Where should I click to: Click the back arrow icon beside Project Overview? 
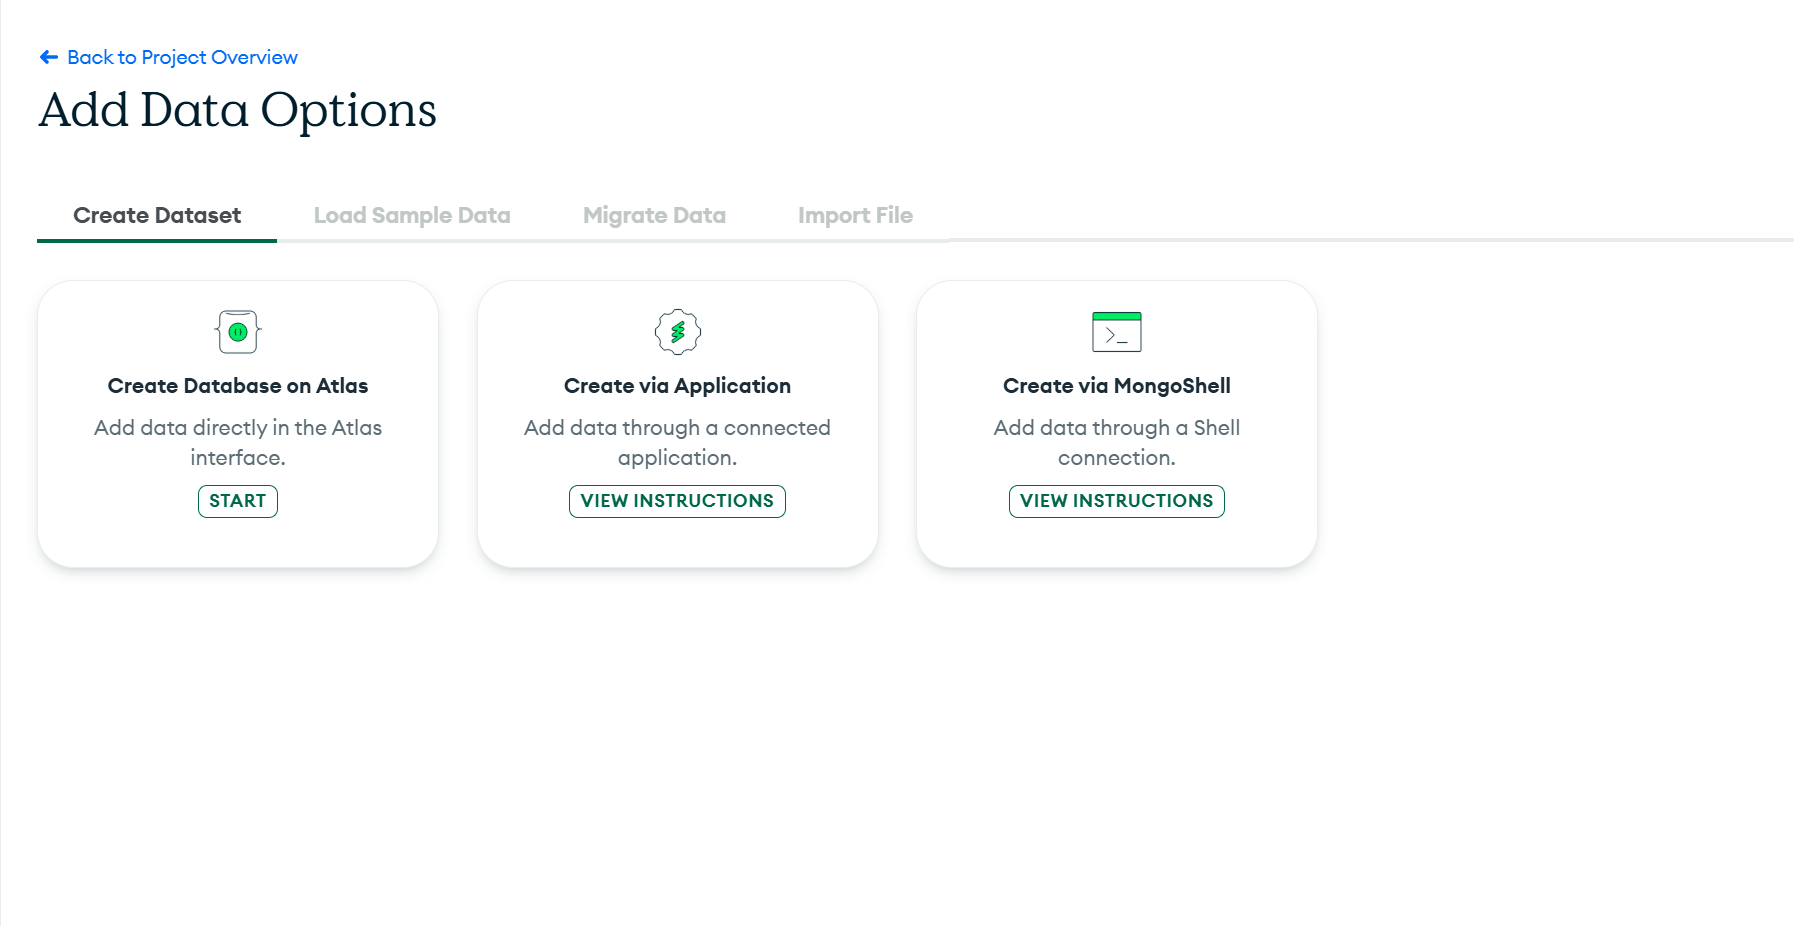pyautogui.click(x=49, y=57)
